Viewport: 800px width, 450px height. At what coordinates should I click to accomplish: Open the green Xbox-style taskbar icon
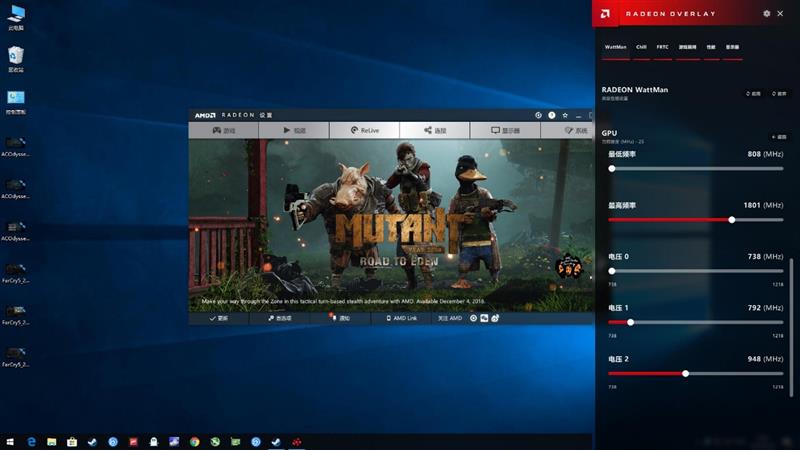point(215,442)
